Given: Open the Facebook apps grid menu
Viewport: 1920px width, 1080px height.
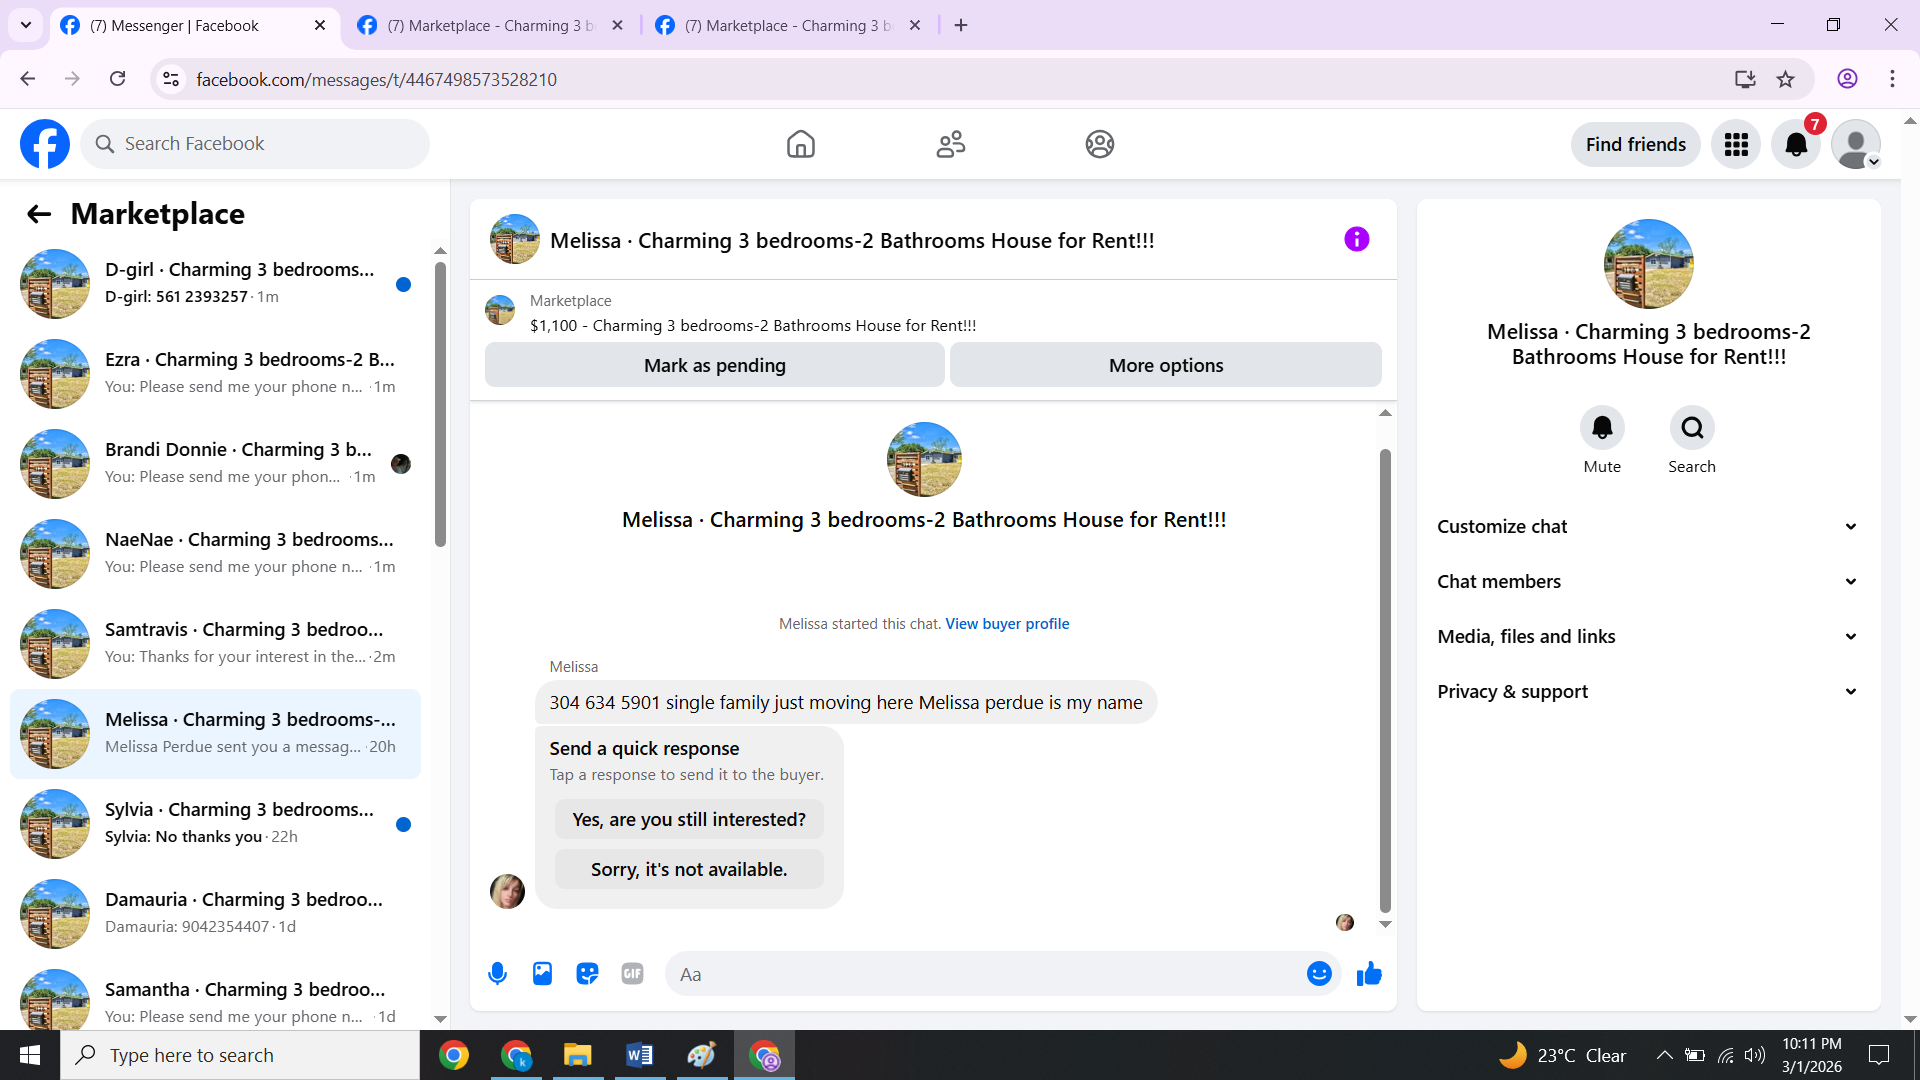Looking at the screenshot, I should click(x=1736, y=145).
